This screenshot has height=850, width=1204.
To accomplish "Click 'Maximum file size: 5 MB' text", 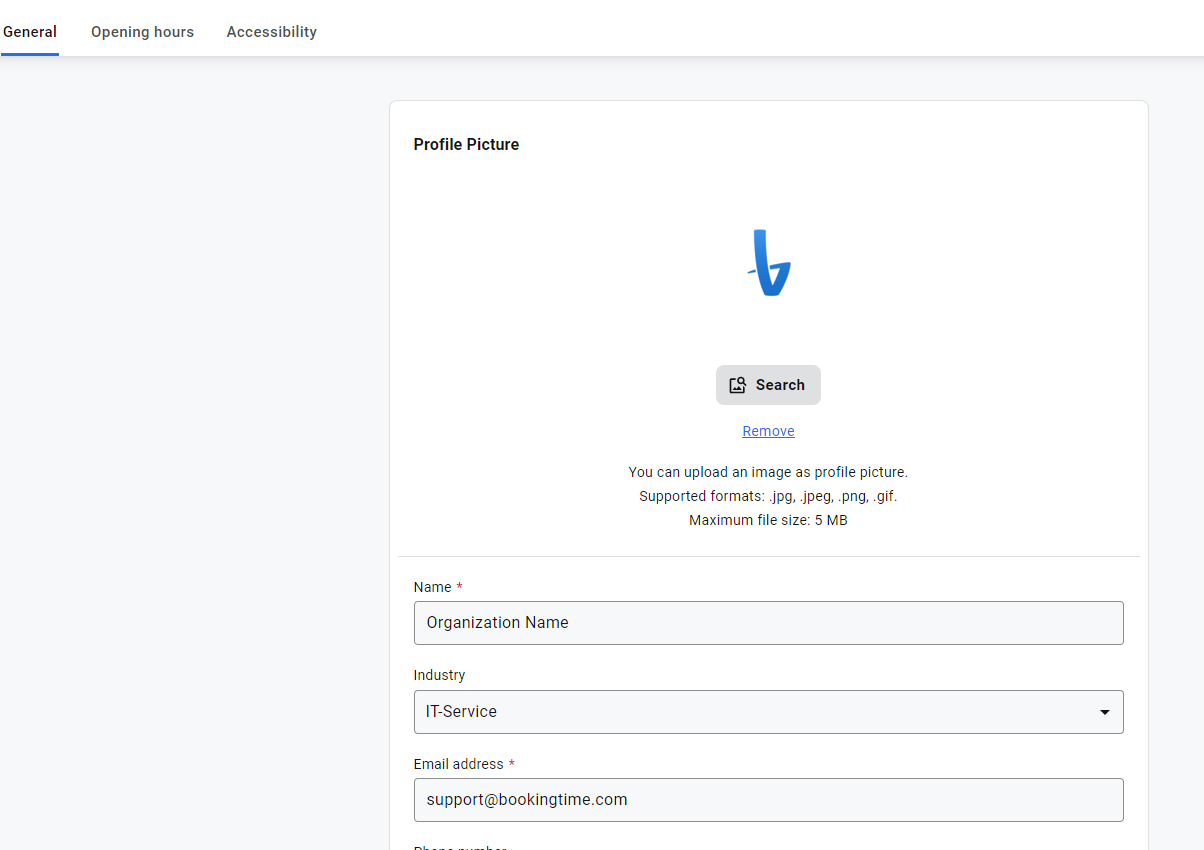I will pos(768,520).
